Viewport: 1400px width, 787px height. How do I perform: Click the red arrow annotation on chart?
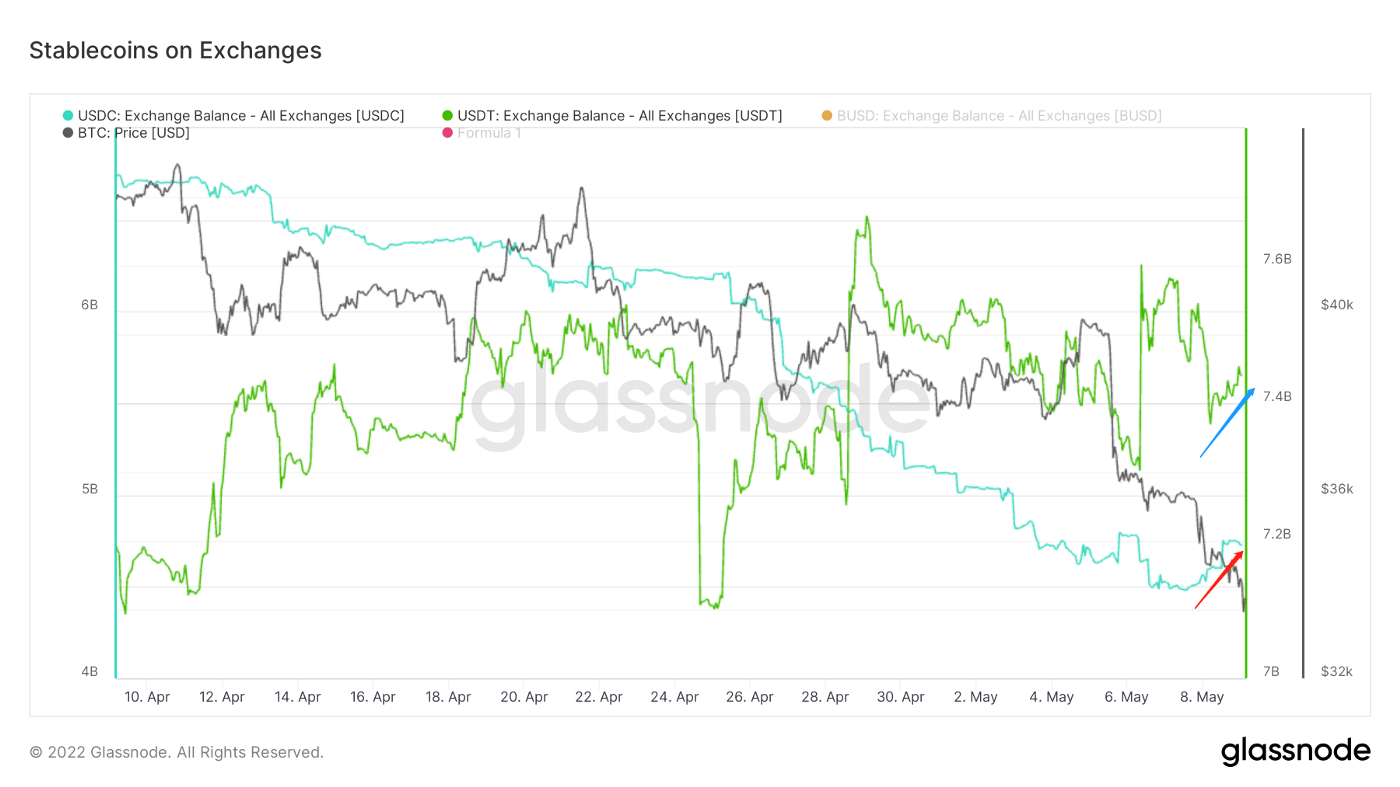click(1219, 579)
